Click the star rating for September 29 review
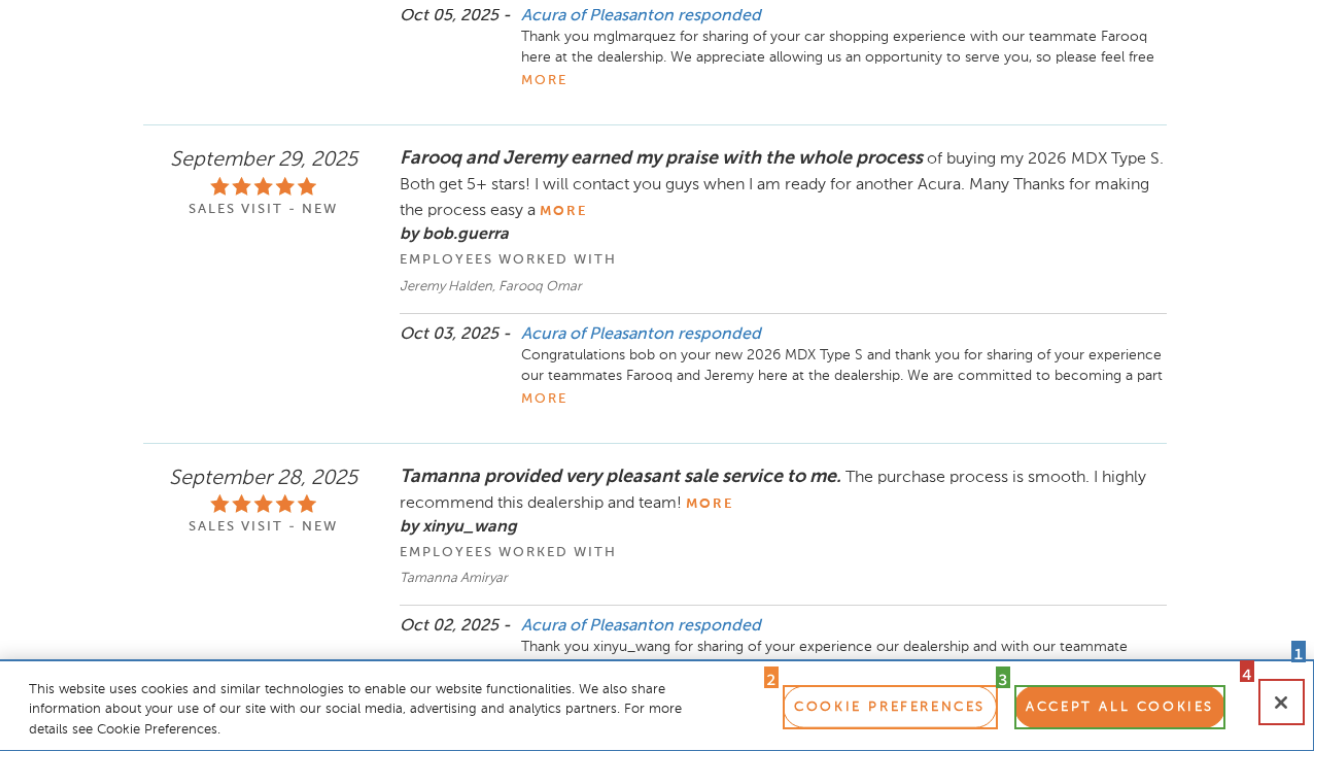 click(x=263, y=187)
